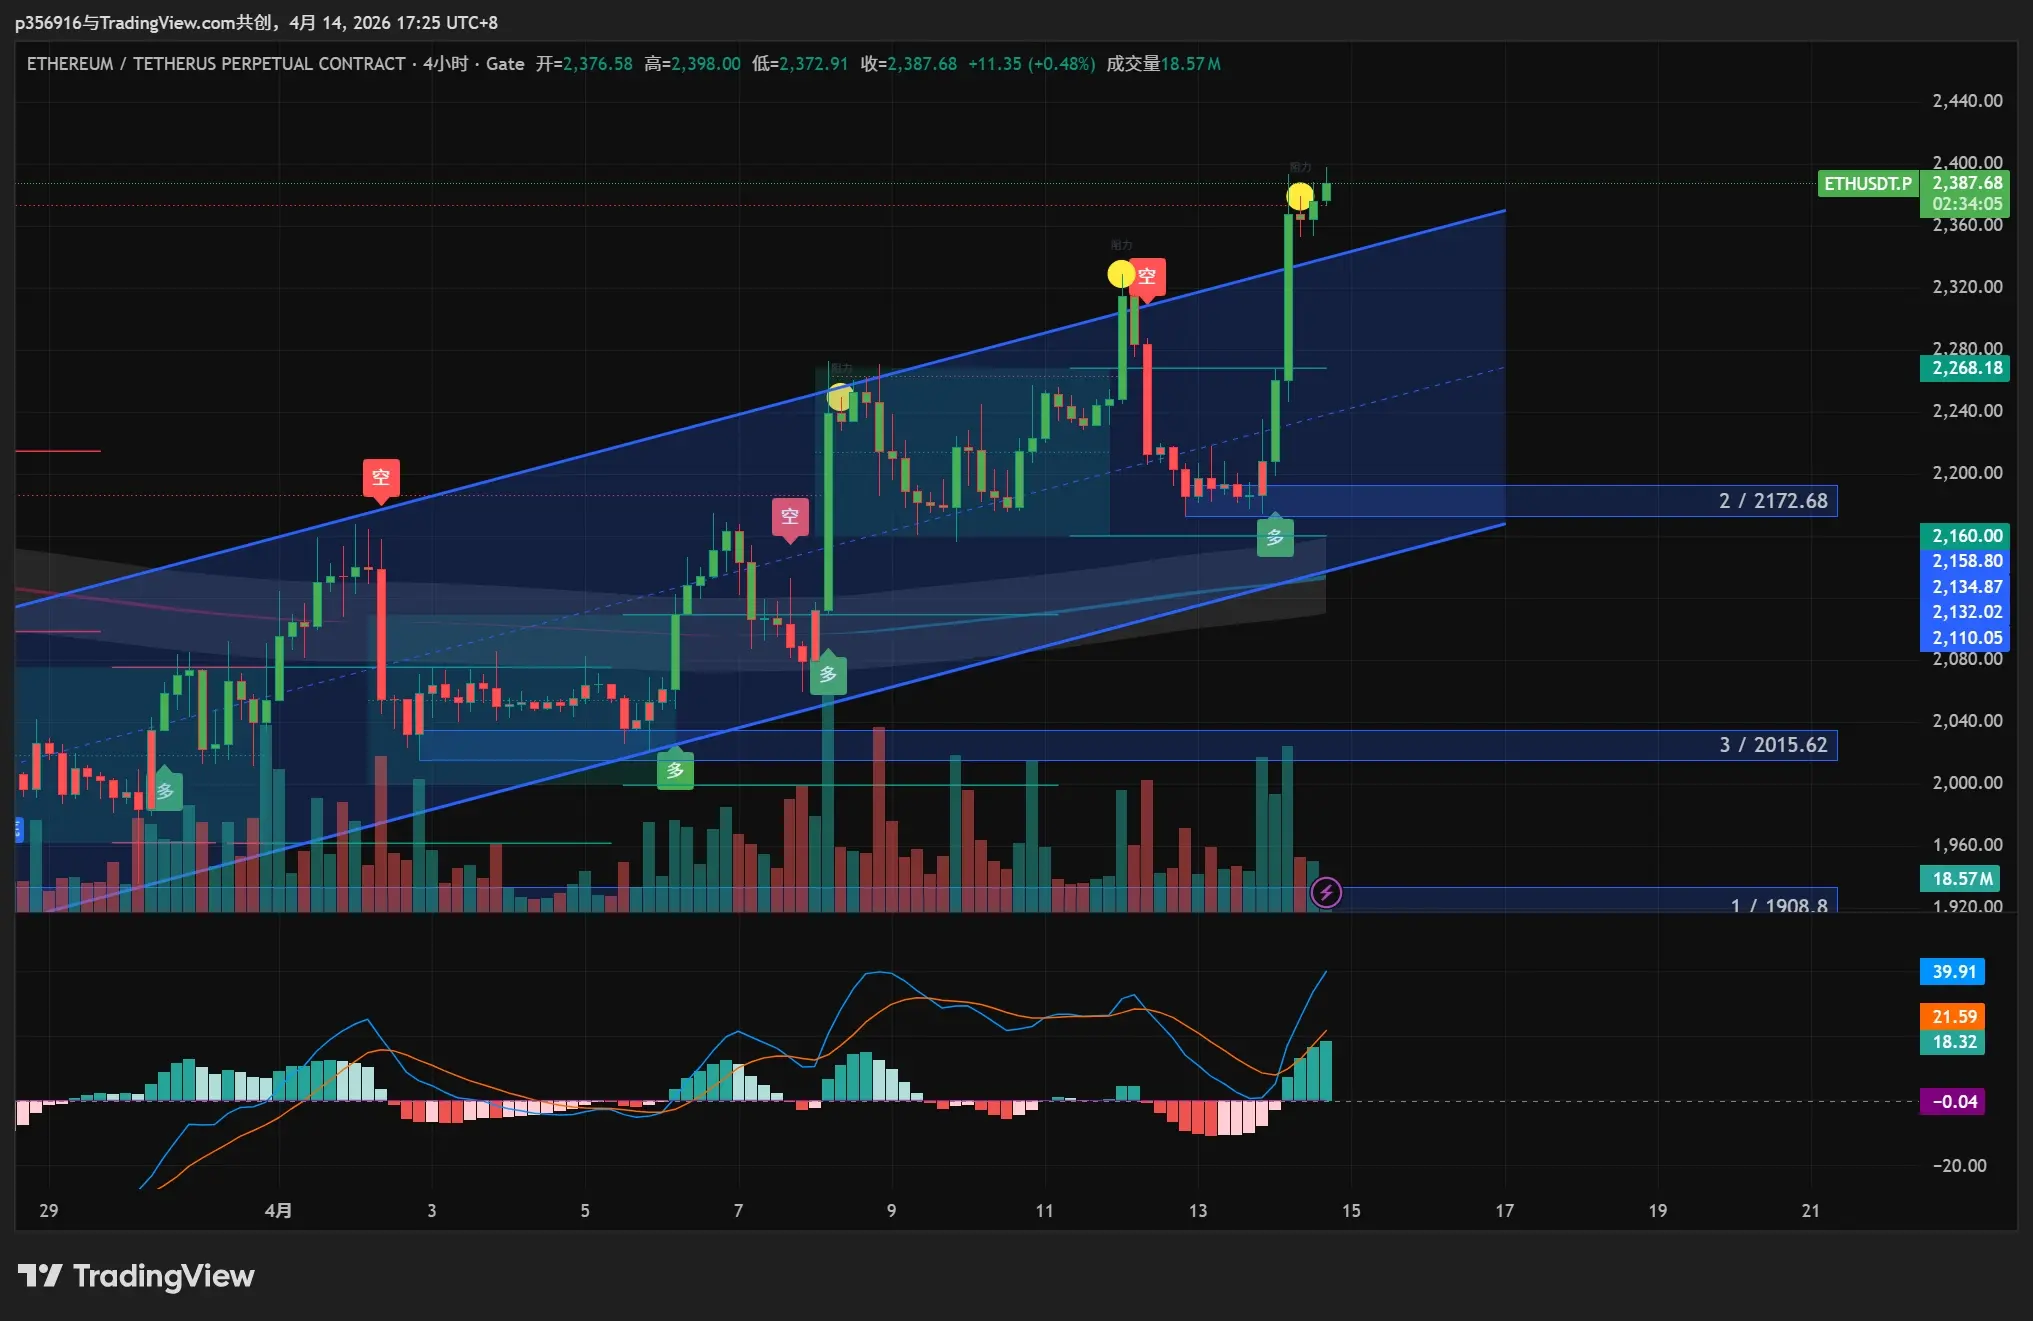Click the leftmost red 空 signal marker
Viewport: 2033px width, 1321px height.
point(381,477)
